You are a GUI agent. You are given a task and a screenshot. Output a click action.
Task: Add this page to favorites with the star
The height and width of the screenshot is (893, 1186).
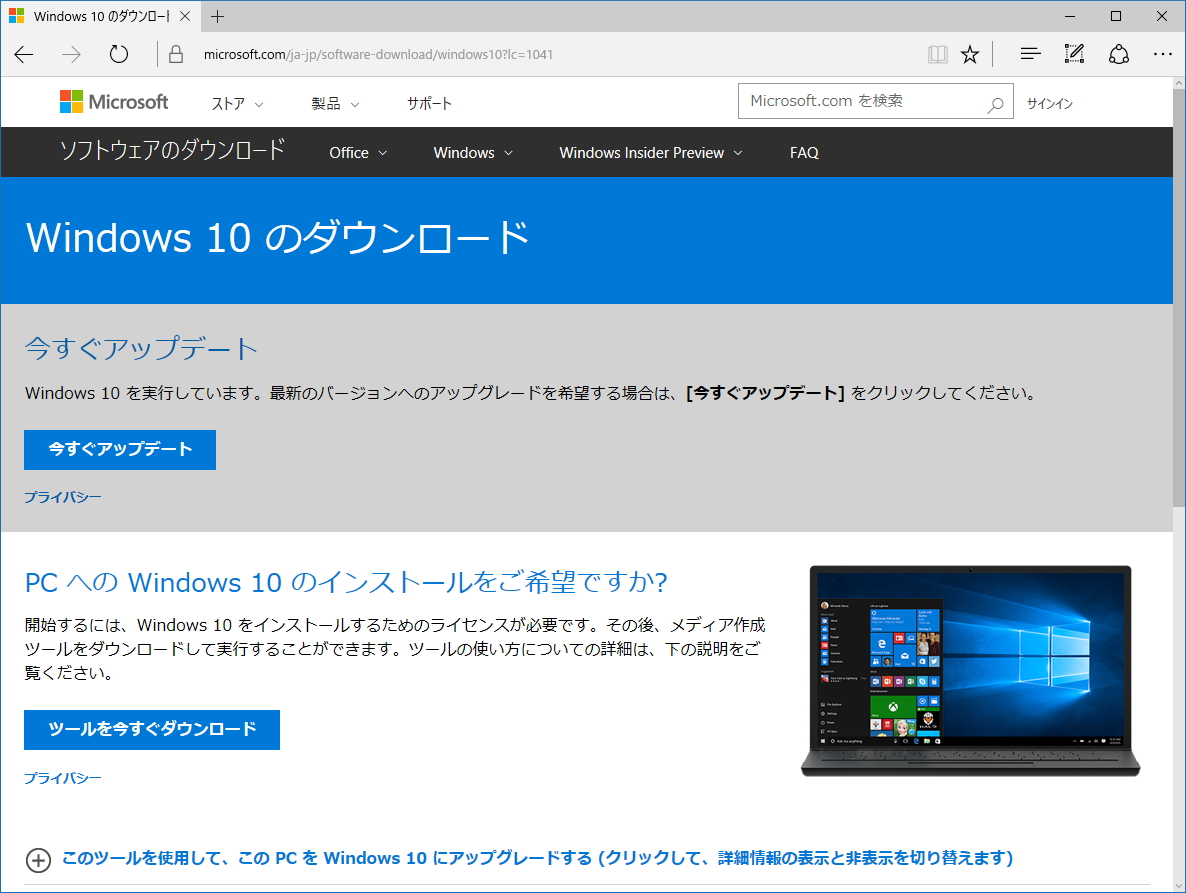(969, 54)
